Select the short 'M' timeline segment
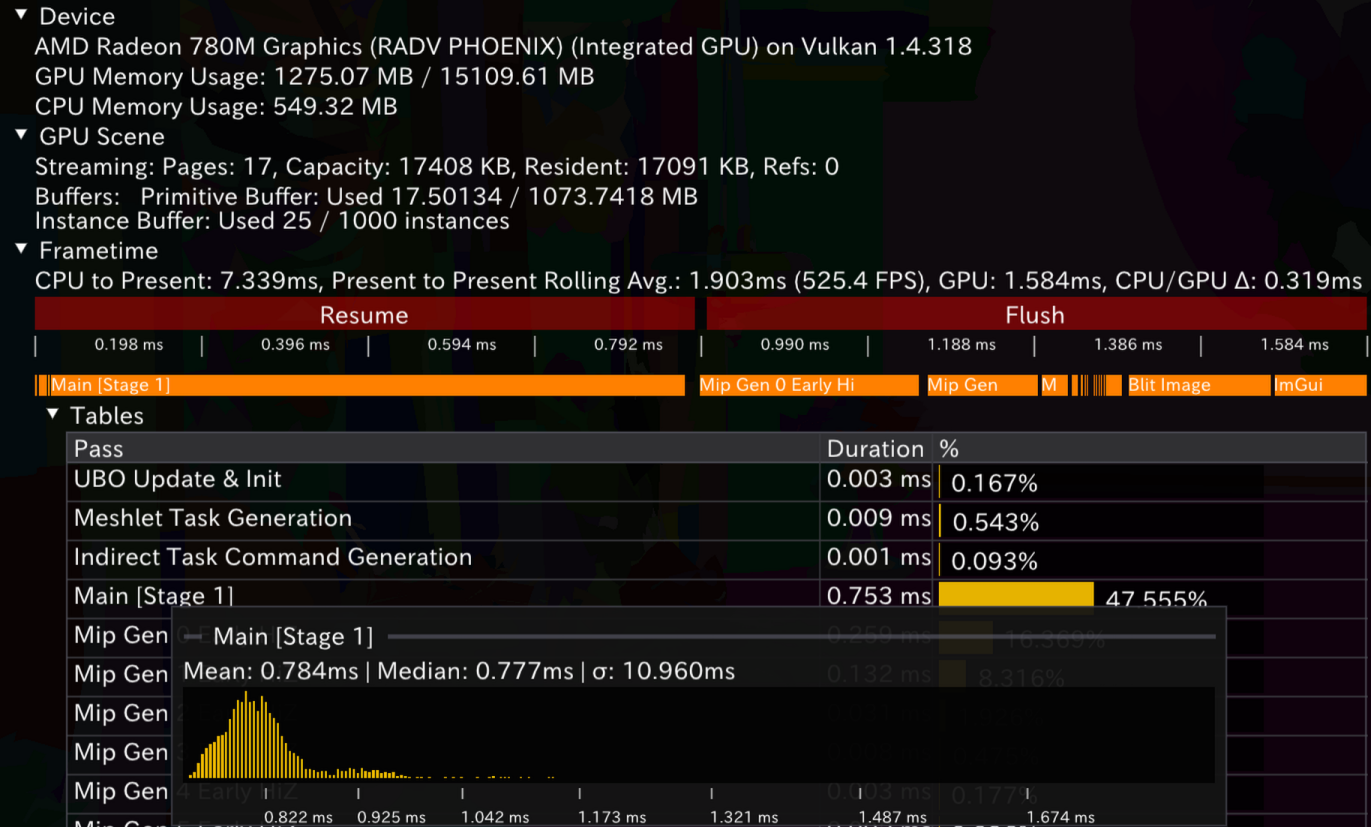Viewport: 1371px width, 827px height. [1054, 385]
